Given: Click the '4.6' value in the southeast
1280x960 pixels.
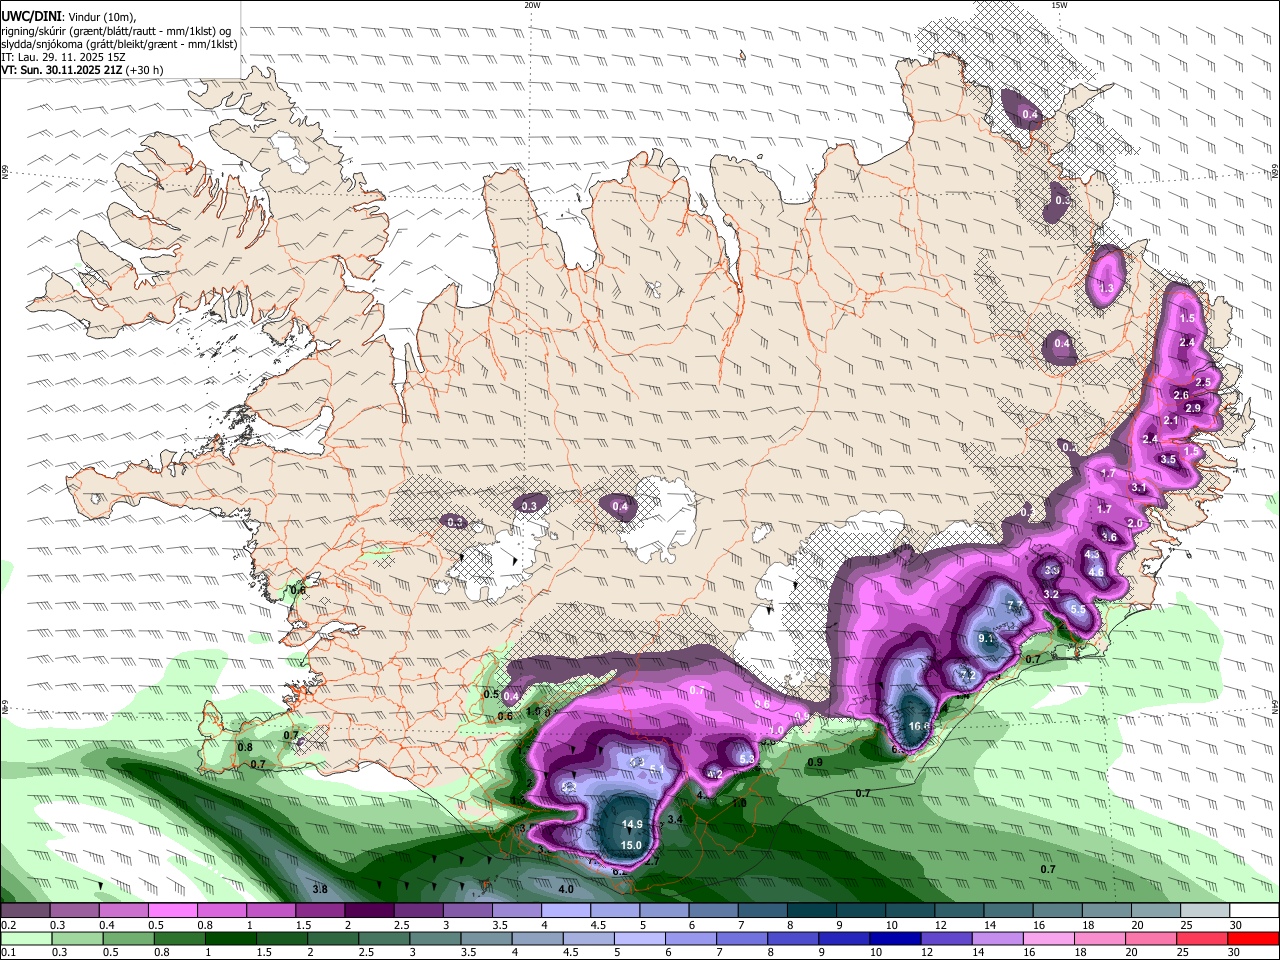Looking at the screenshot, I should (x=1096, y=573).
